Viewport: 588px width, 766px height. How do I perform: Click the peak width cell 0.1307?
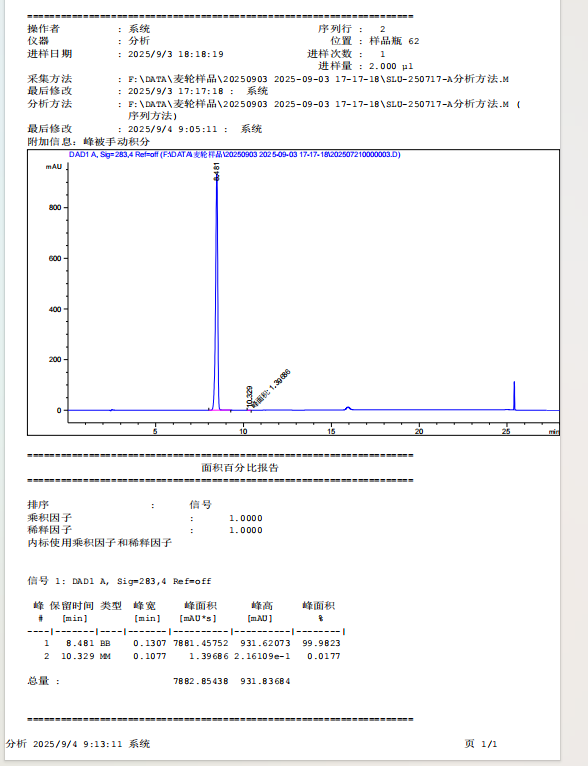(x=150, y=643)
